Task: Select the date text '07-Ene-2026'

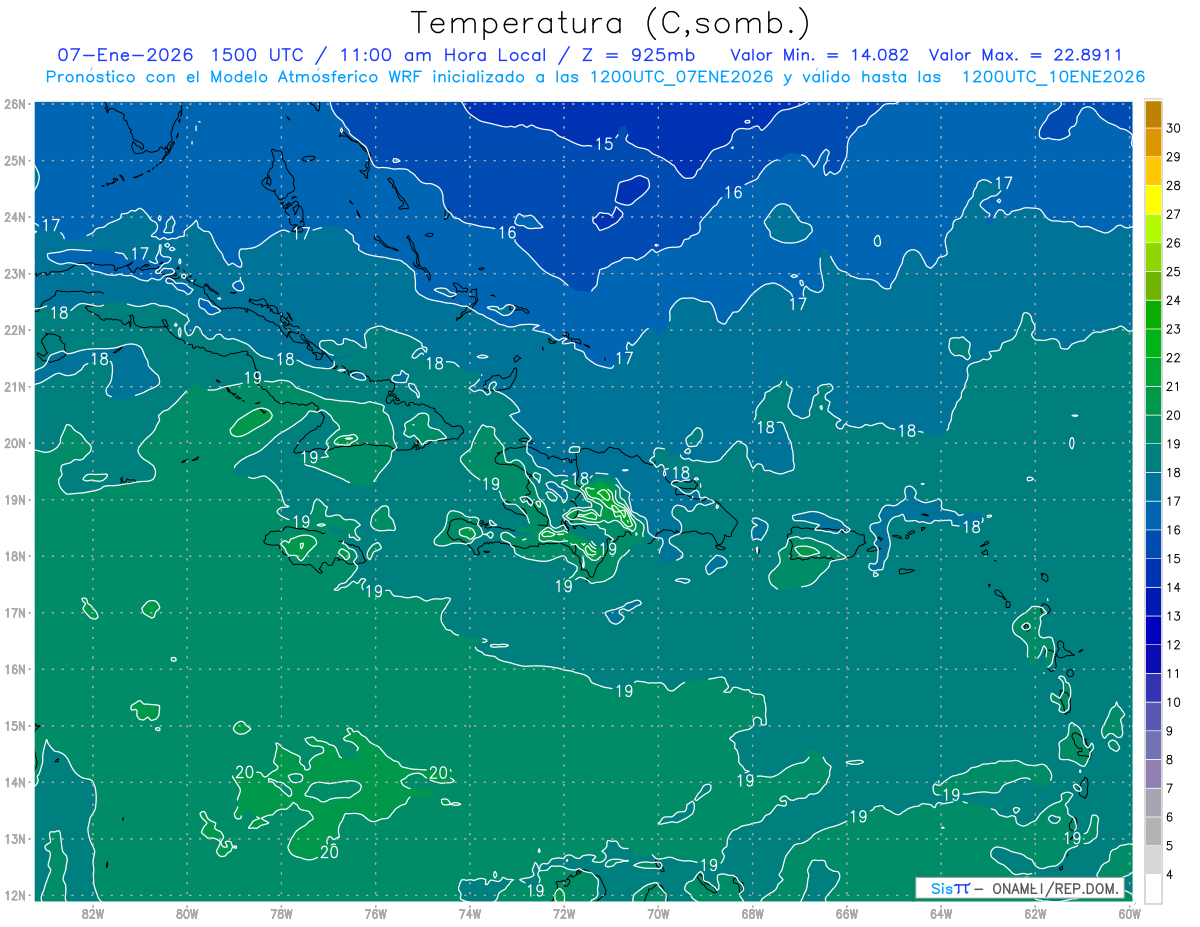Action: click(124, 55)
